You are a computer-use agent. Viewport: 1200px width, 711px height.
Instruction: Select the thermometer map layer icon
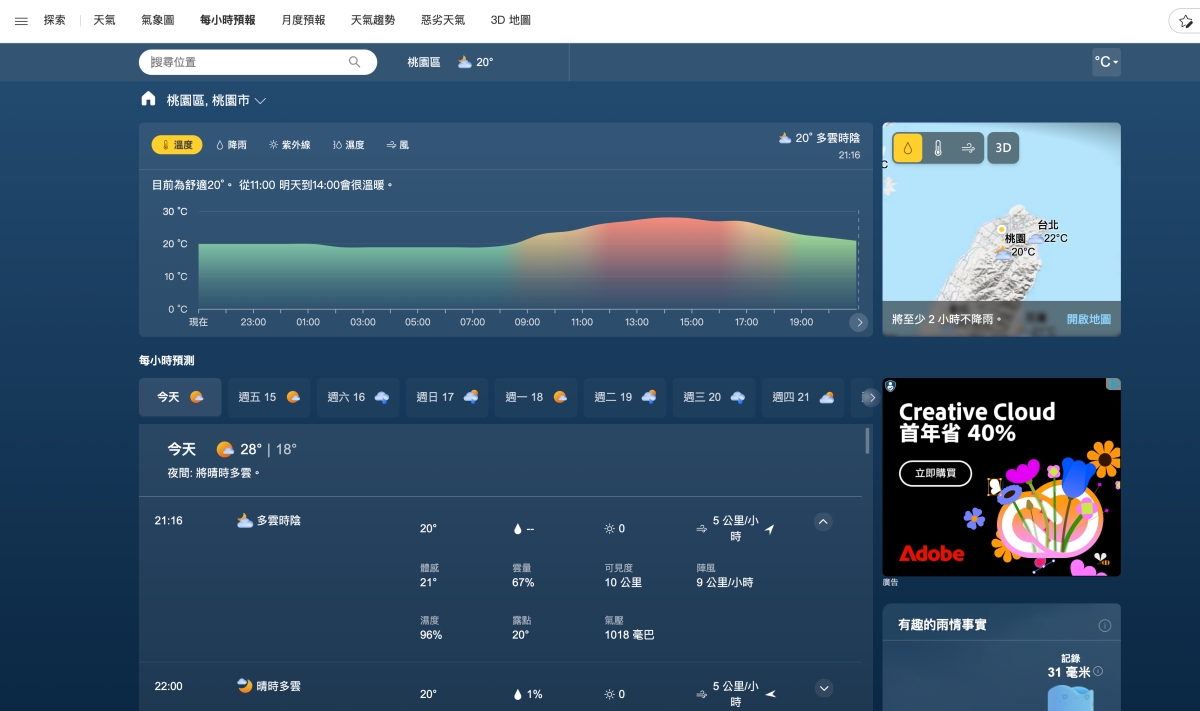click(x=938, y=148)
